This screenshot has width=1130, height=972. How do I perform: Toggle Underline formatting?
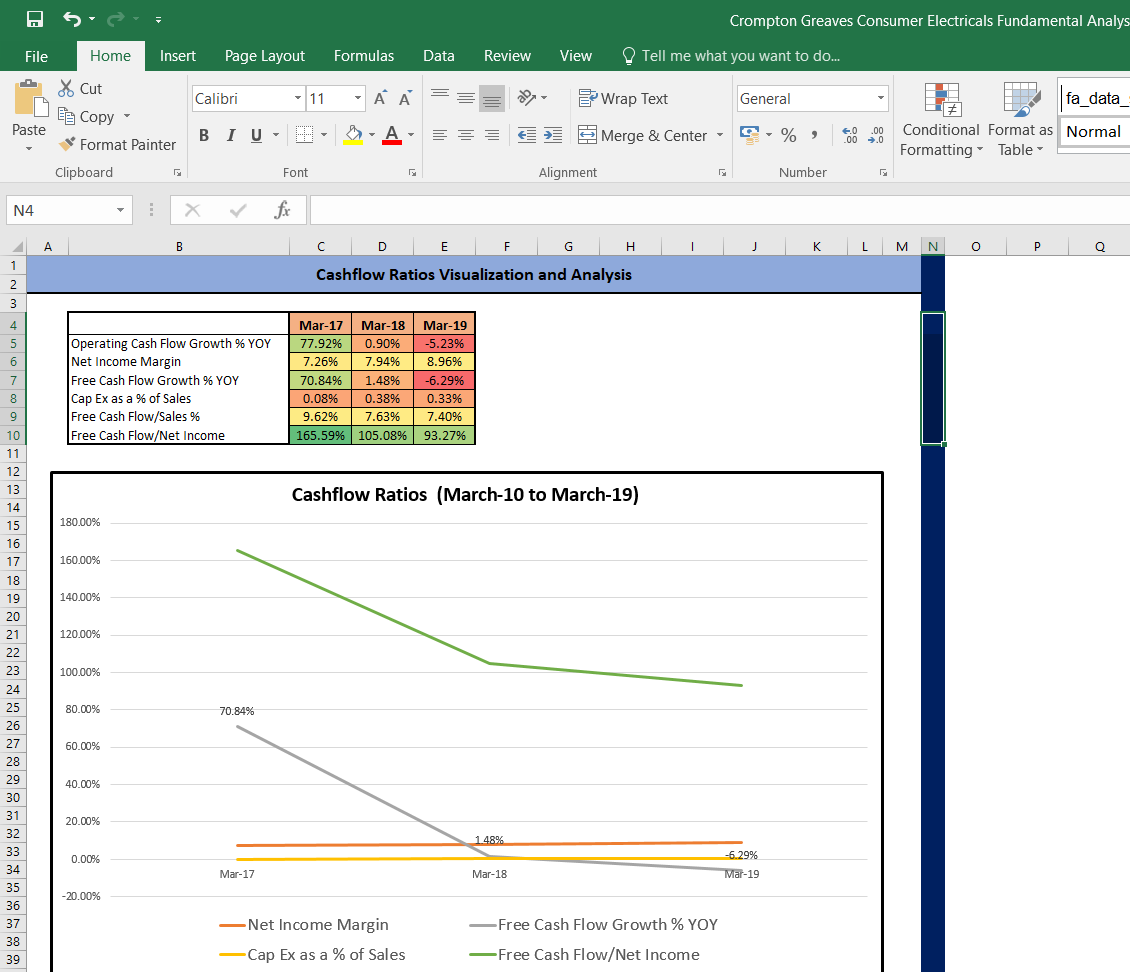coord(257,135)
